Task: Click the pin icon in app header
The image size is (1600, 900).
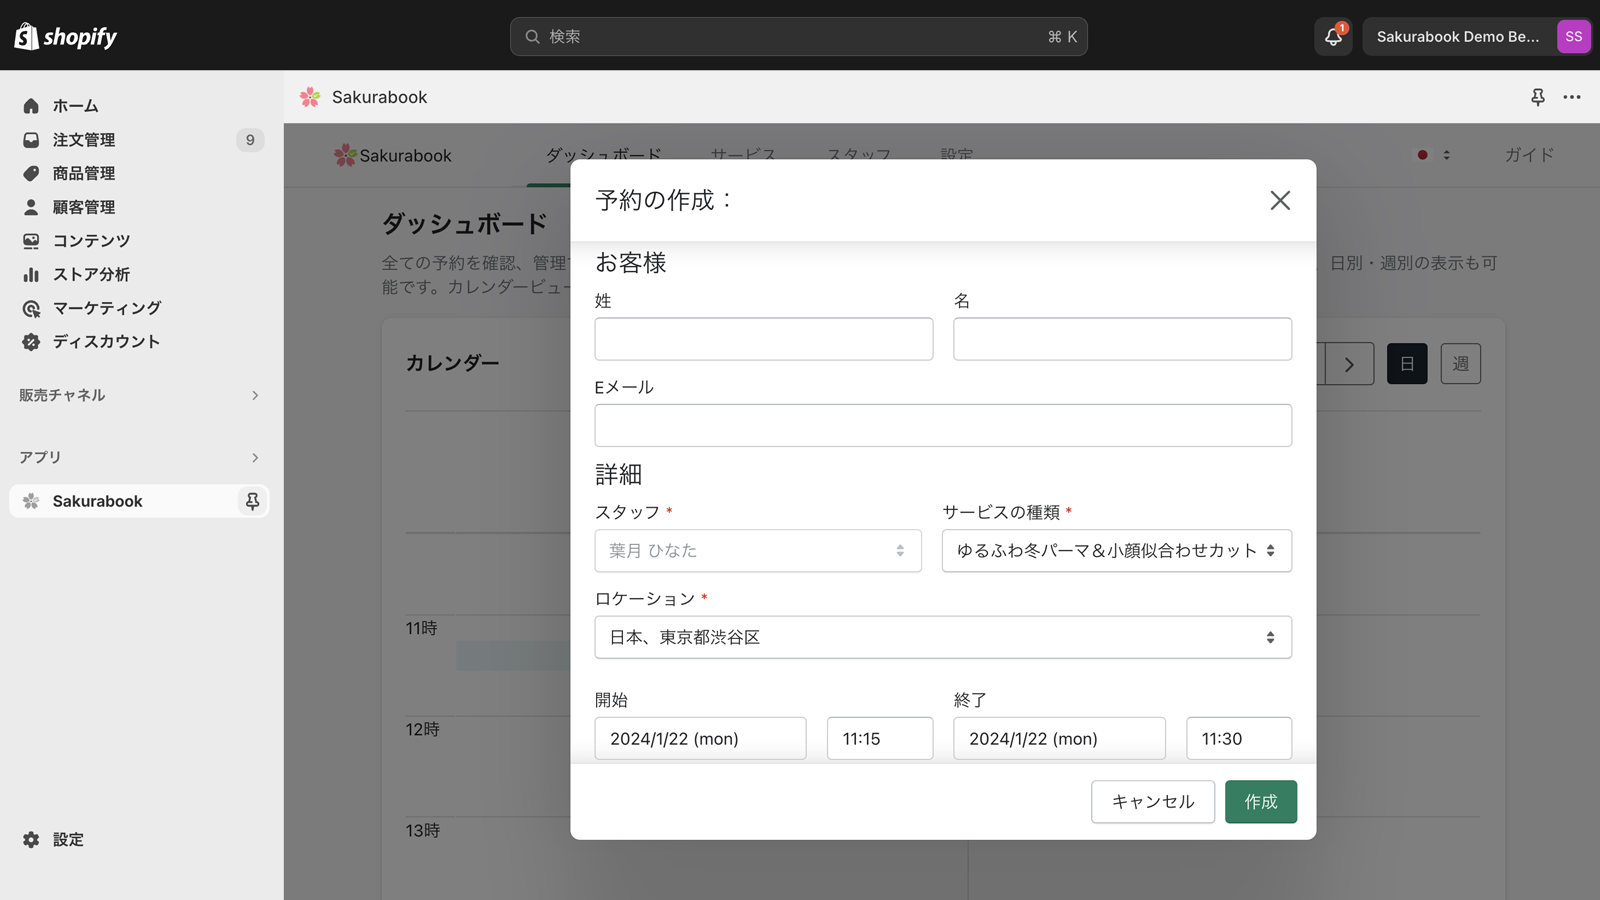Action: click(x=1538, y=97)
